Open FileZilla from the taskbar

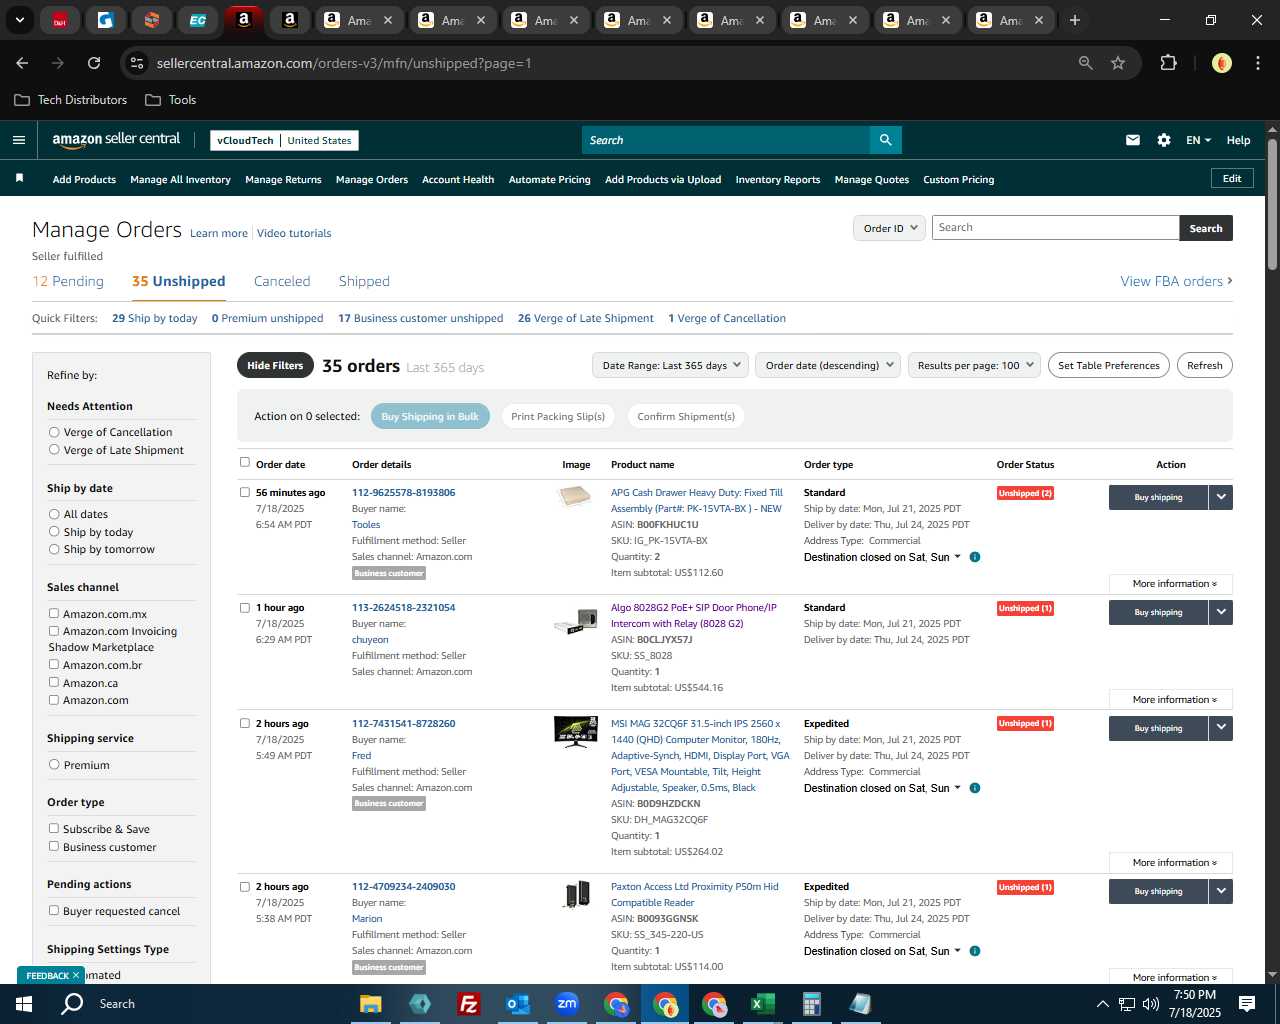(x=468, y=1004)
